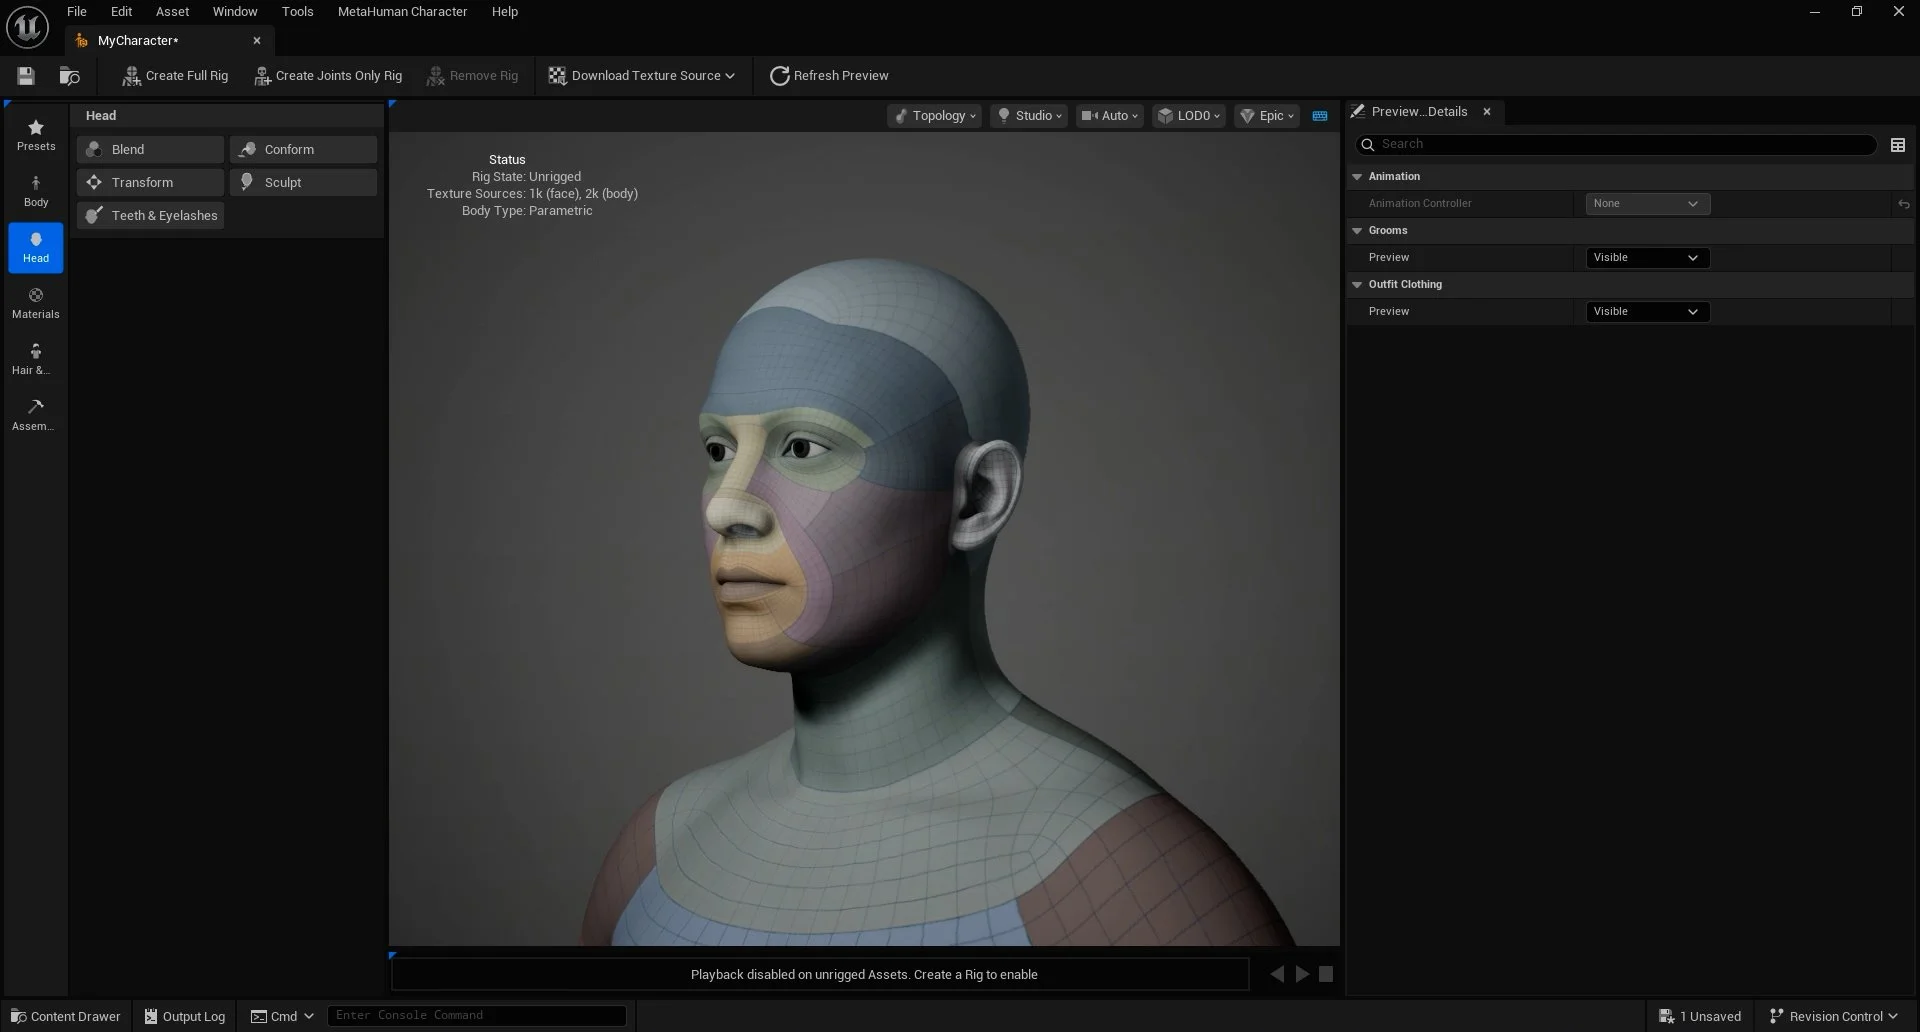Image resolution: width=1920 pixels, height=1032 pixels.
Task: Click the Save asset icon
Action: point(26,76)
